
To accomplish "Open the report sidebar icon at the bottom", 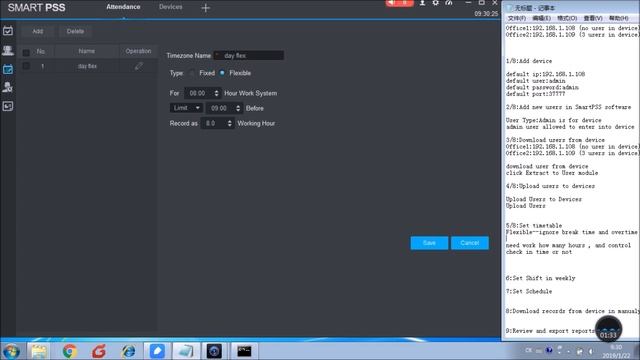I will click(x=8, y=106).
